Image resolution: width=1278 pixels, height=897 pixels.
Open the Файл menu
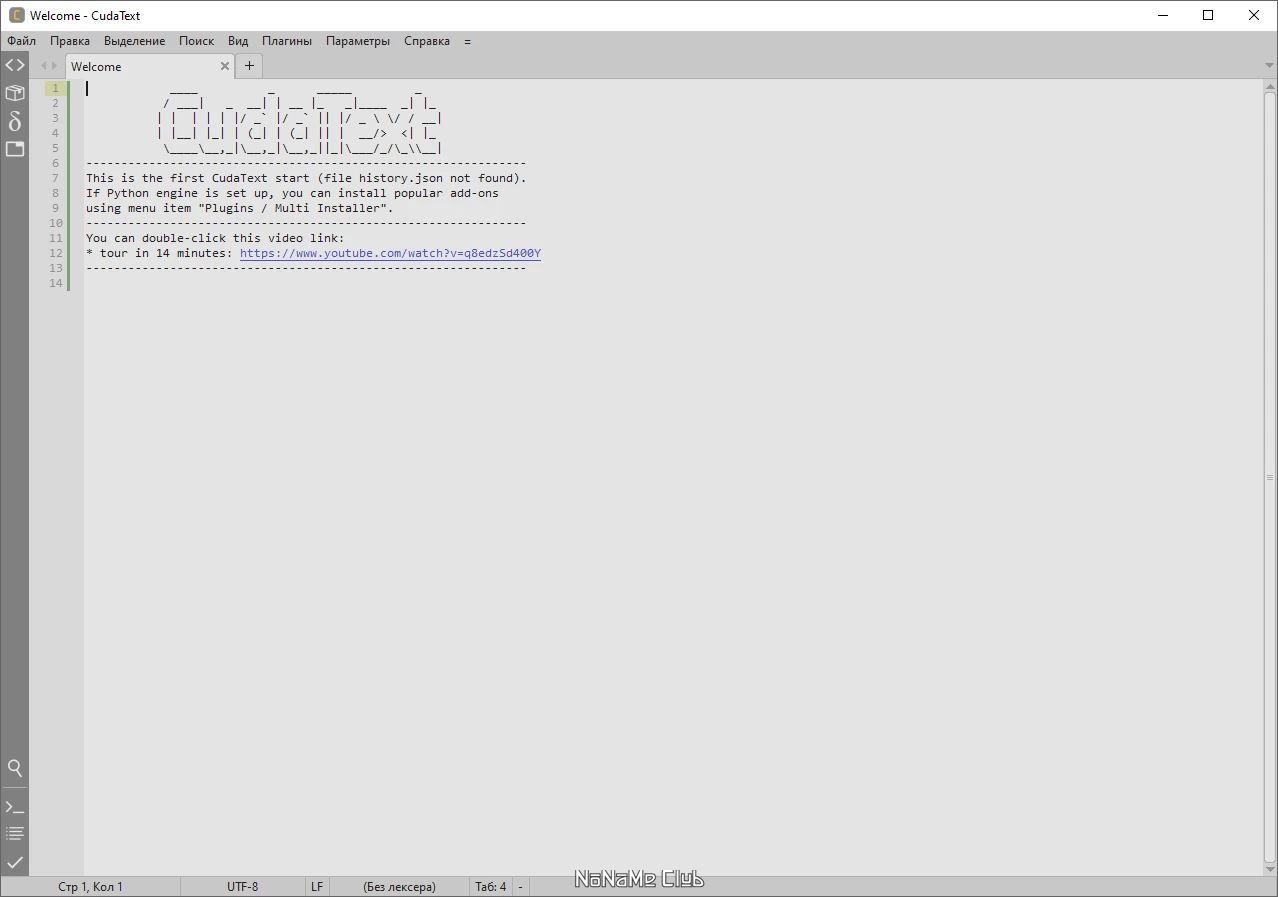(21, 41)
